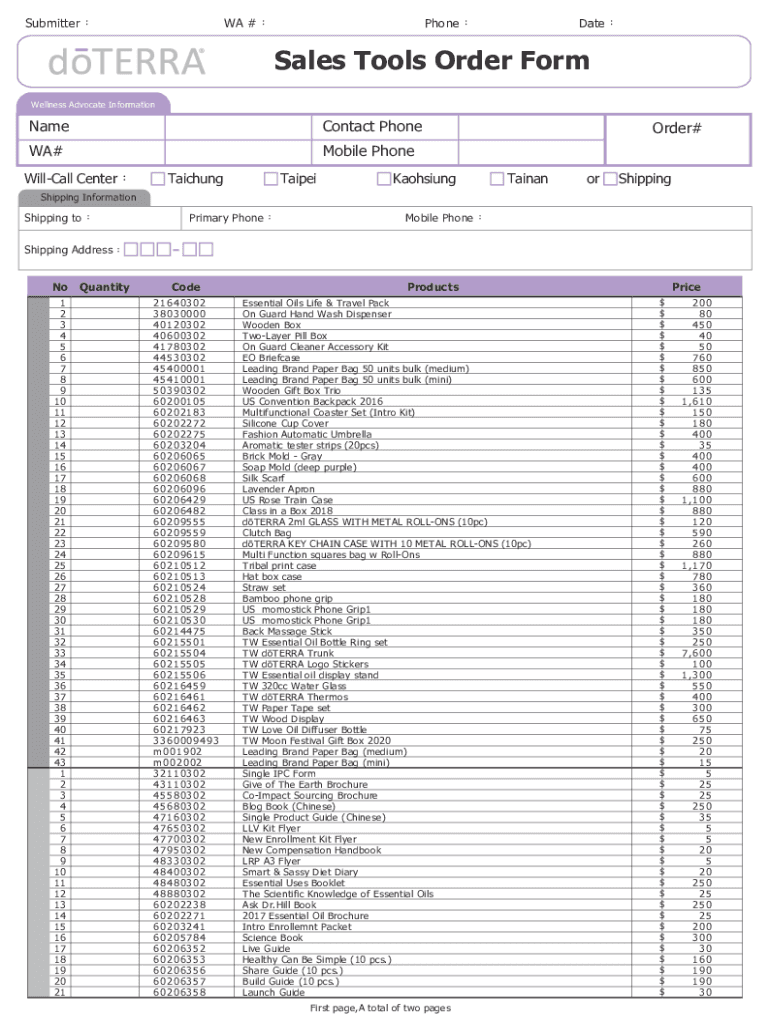Select the Shipping Information tab label

[88, 197]
